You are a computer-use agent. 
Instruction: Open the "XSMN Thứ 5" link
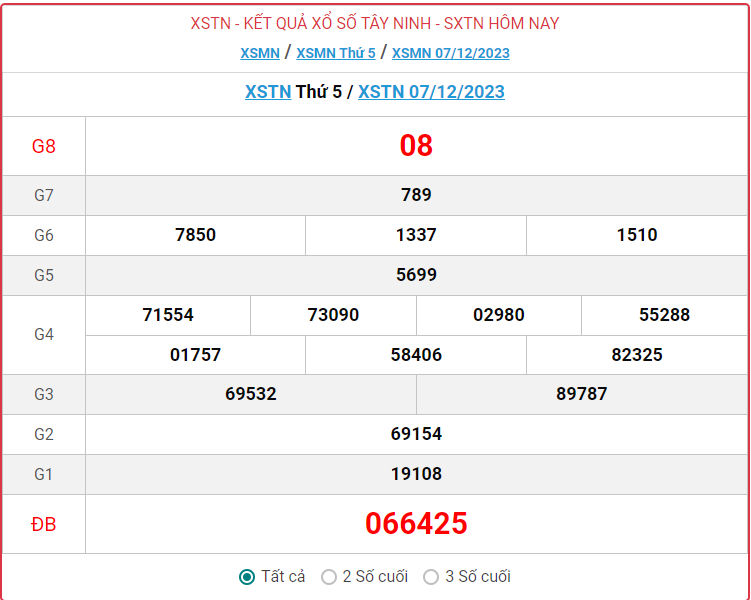pyautogui.click(x=336, y=53)
